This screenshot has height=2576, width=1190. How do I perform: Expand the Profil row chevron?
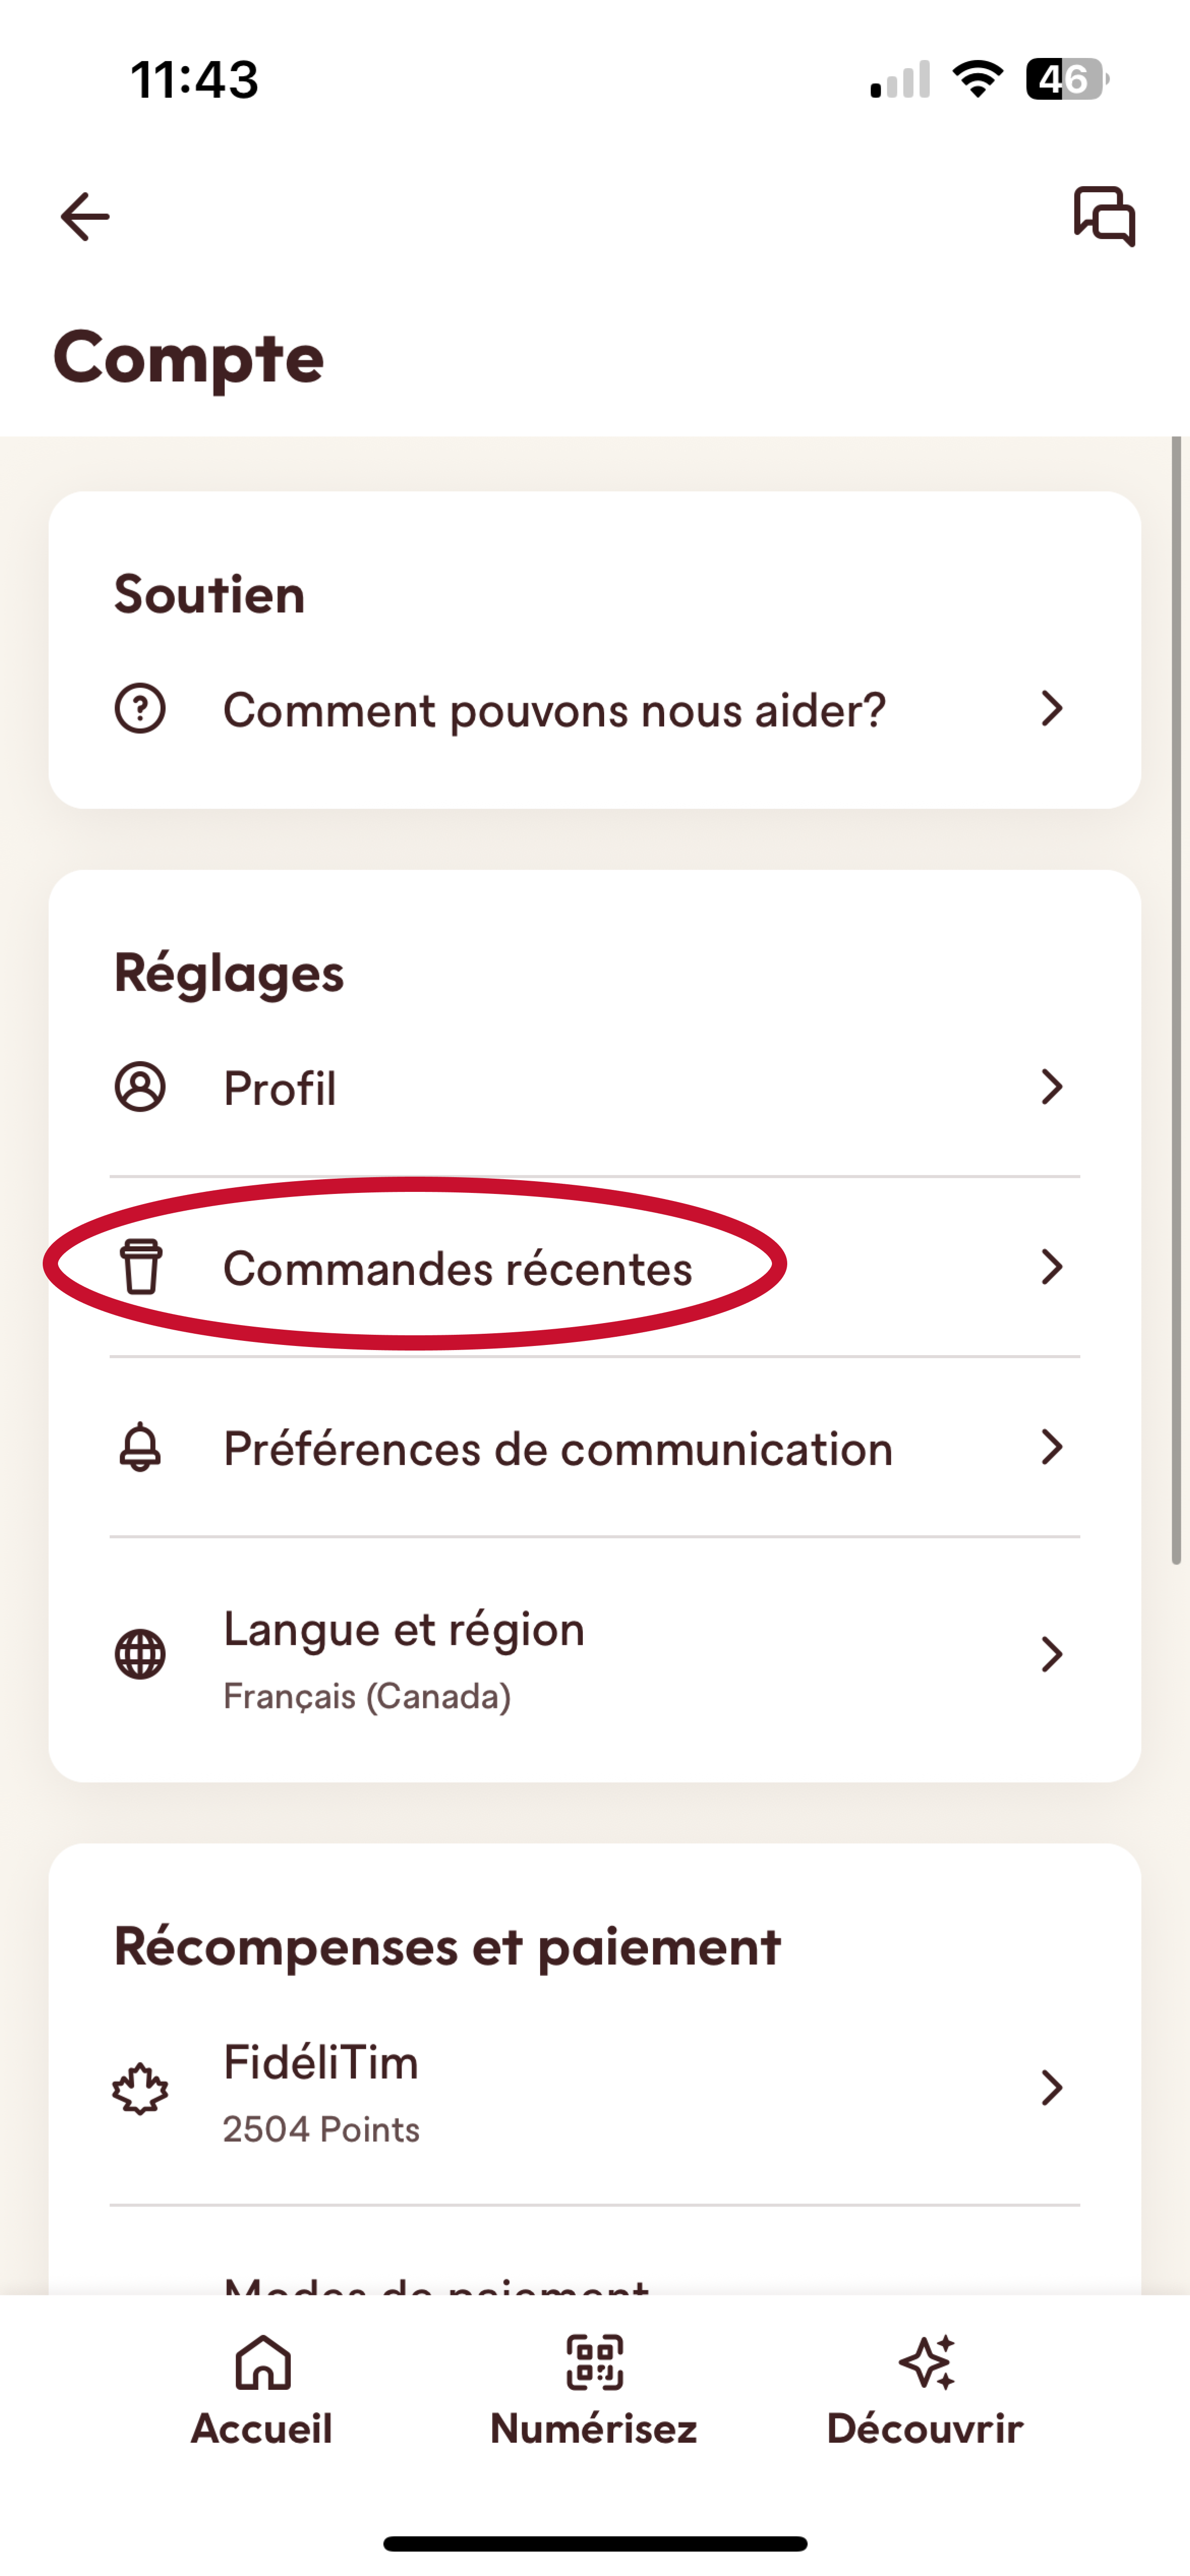click(x=1051, y=1087)
